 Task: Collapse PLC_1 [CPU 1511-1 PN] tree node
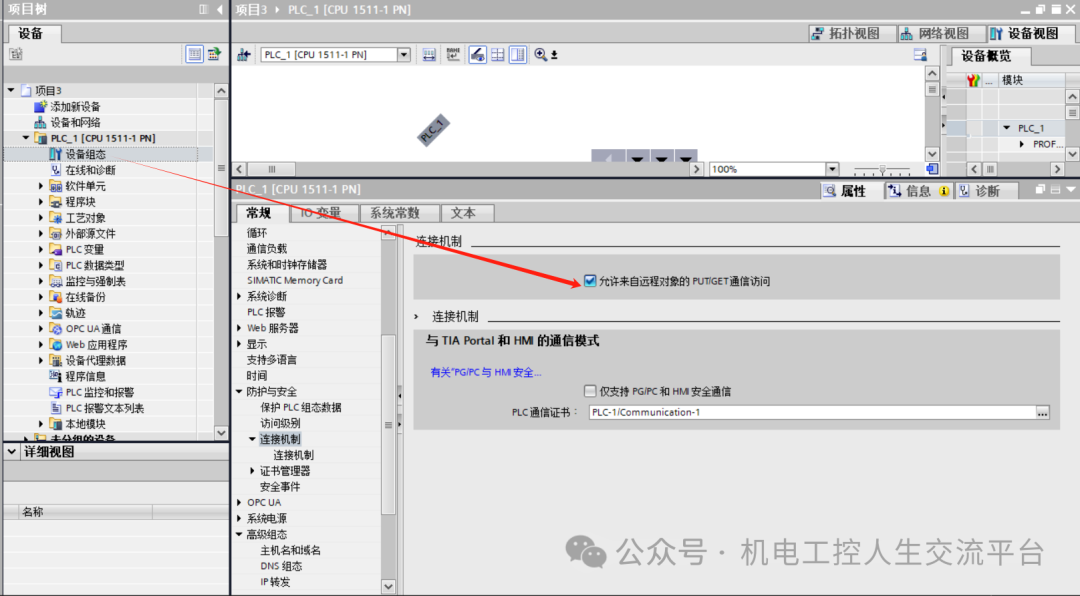[25, 138]
